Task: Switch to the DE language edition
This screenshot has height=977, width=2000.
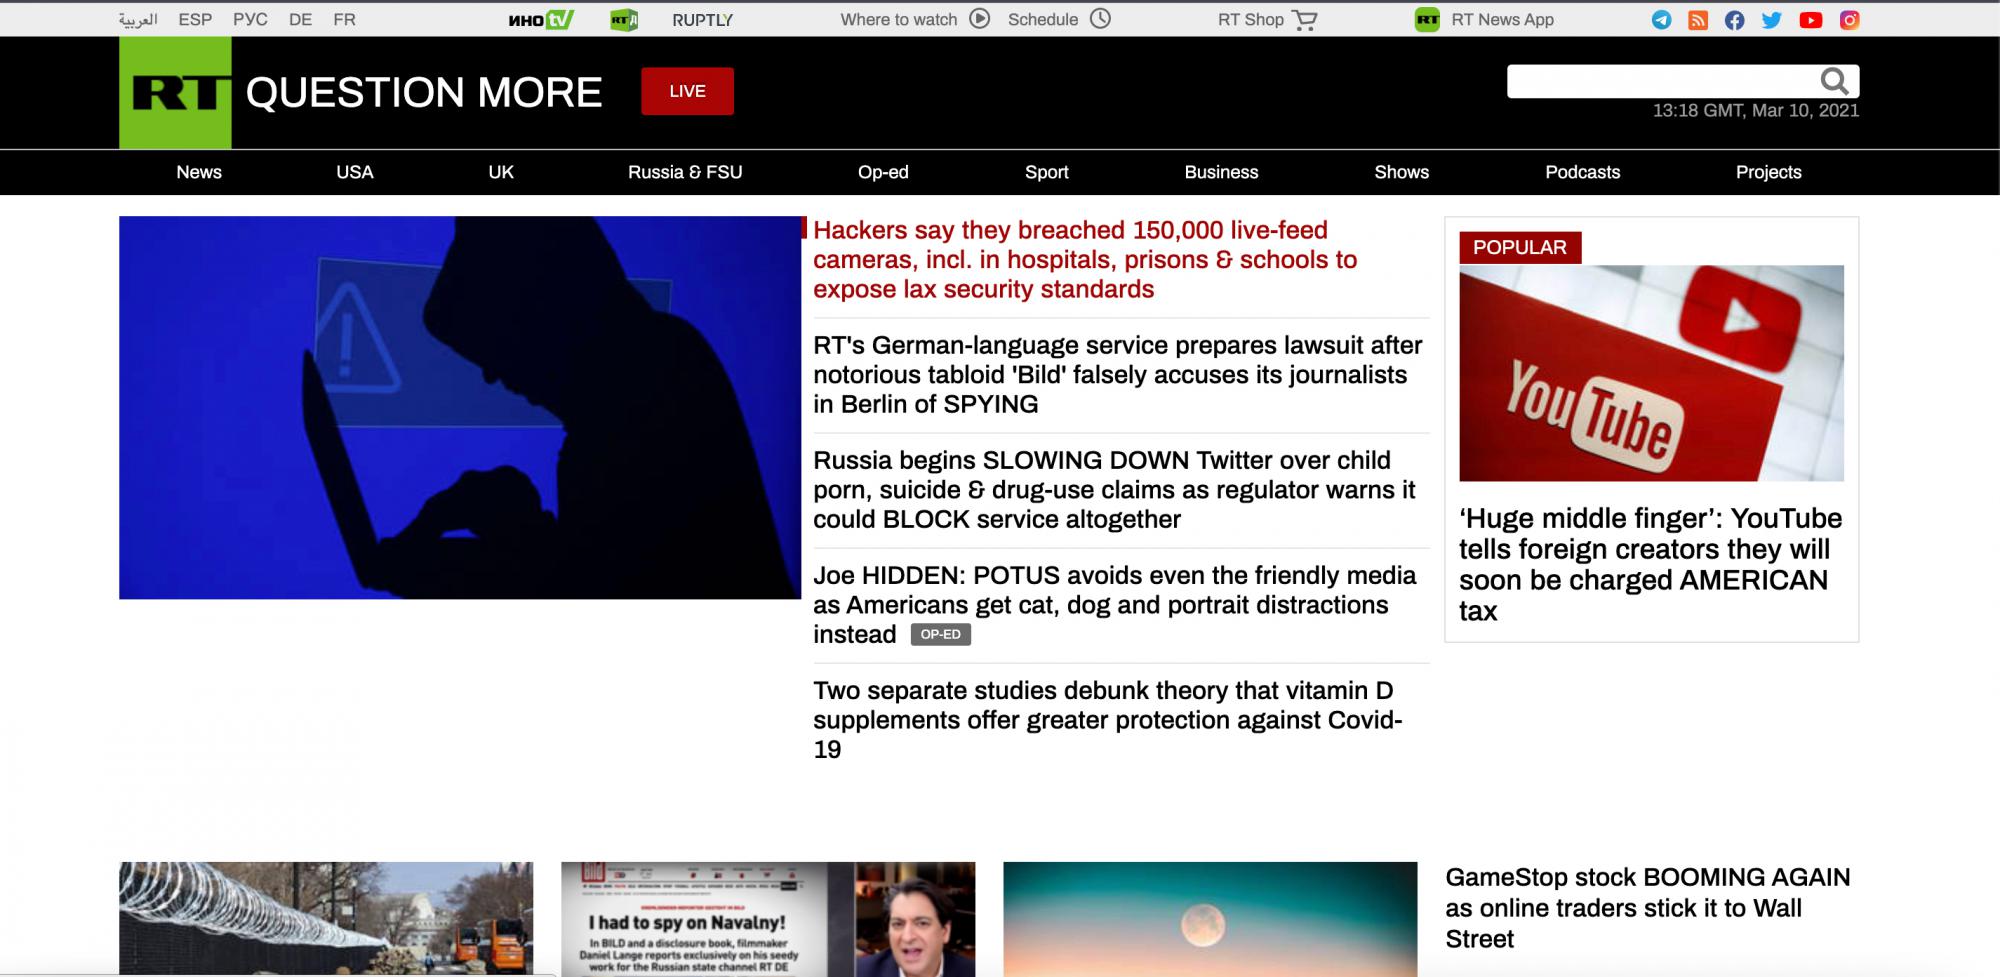Action: point(300,19)
